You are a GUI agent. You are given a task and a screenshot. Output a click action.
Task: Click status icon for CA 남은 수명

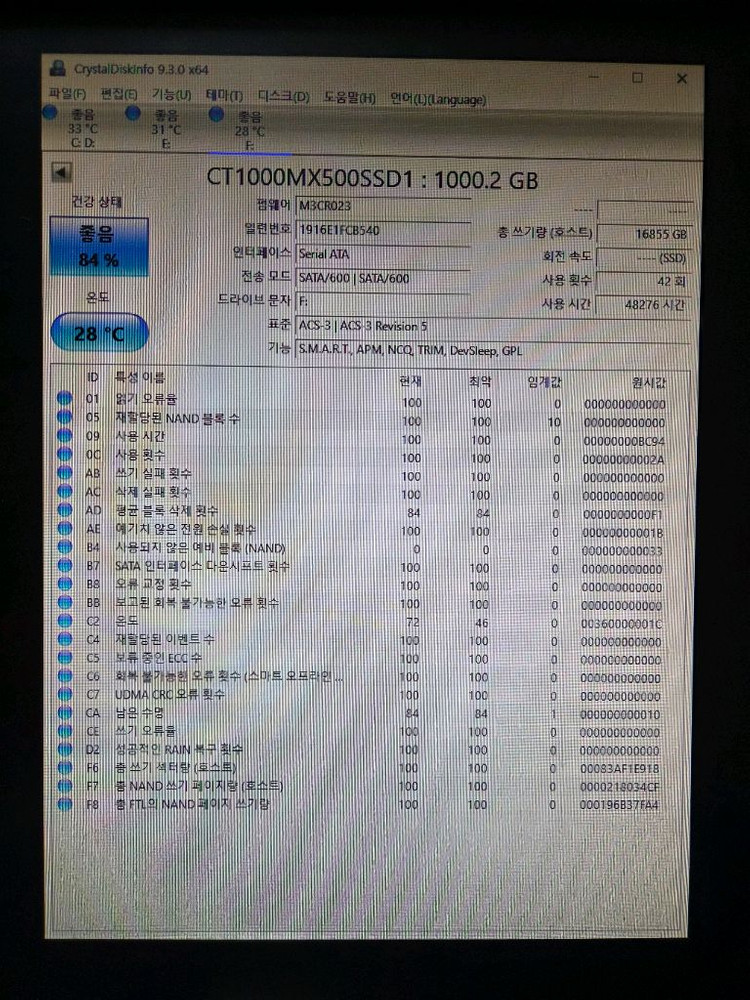65,712
